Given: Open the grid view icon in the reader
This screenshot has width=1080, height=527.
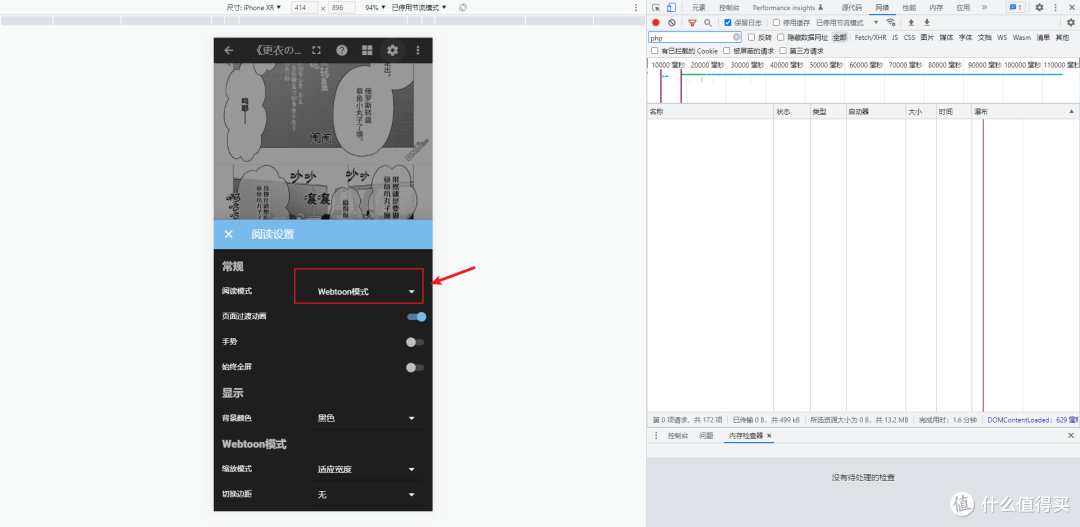Looking at the screenshot, I should coord(367,50).
